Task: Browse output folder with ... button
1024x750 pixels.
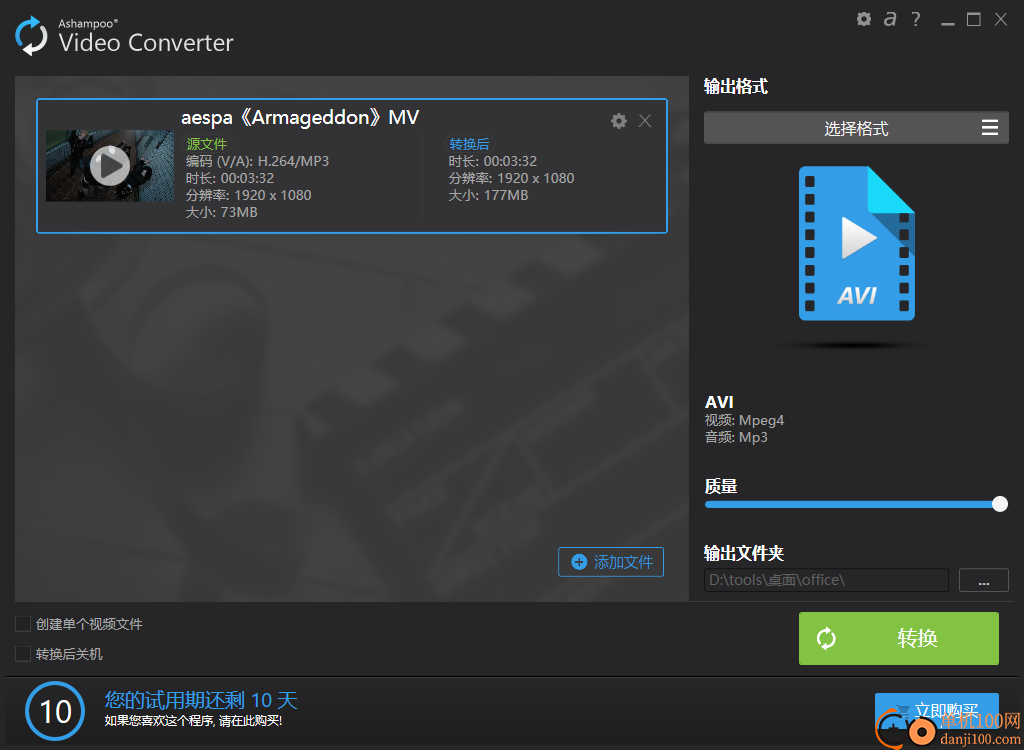Action: click(x=984, y=580)
